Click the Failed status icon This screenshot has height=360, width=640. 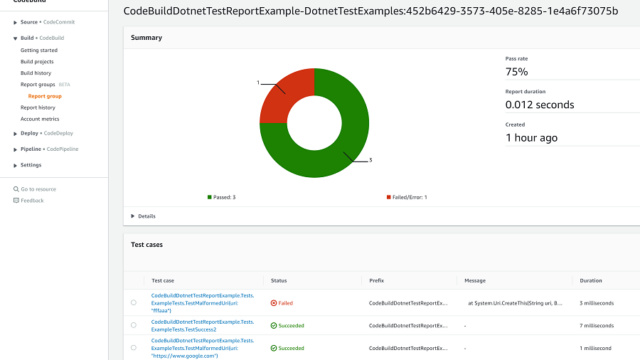tap(273, 303)
